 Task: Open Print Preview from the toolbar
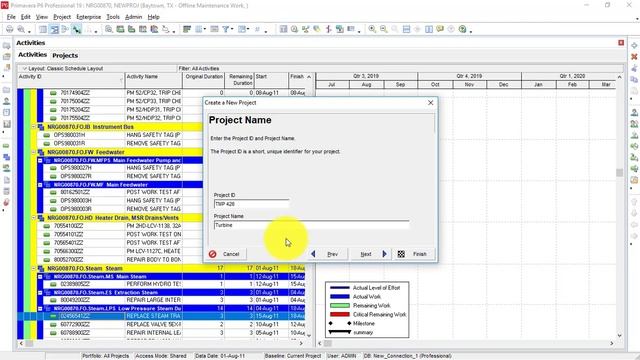click(x=21, y=29)
